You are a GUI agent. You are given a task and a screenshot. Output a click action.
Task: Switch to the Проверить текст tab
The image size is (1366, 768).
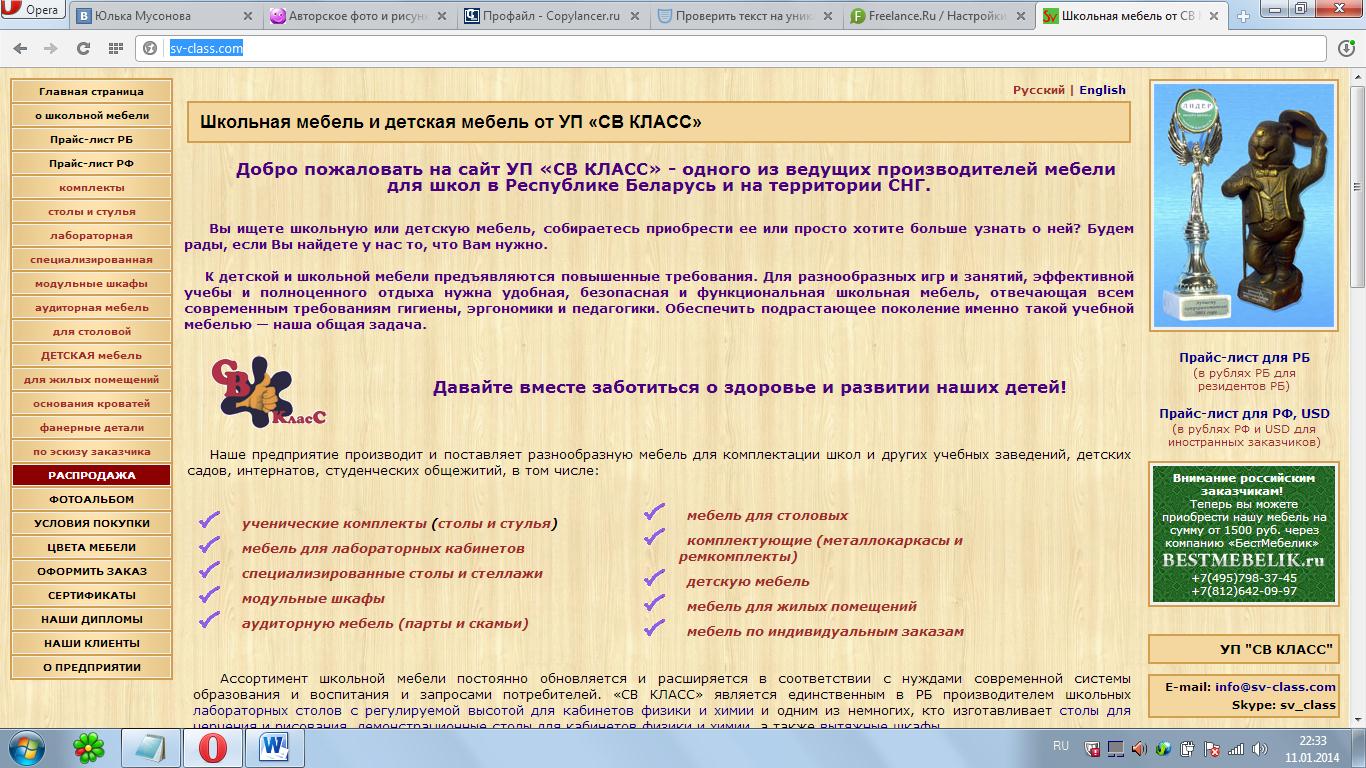coord(745,16)
